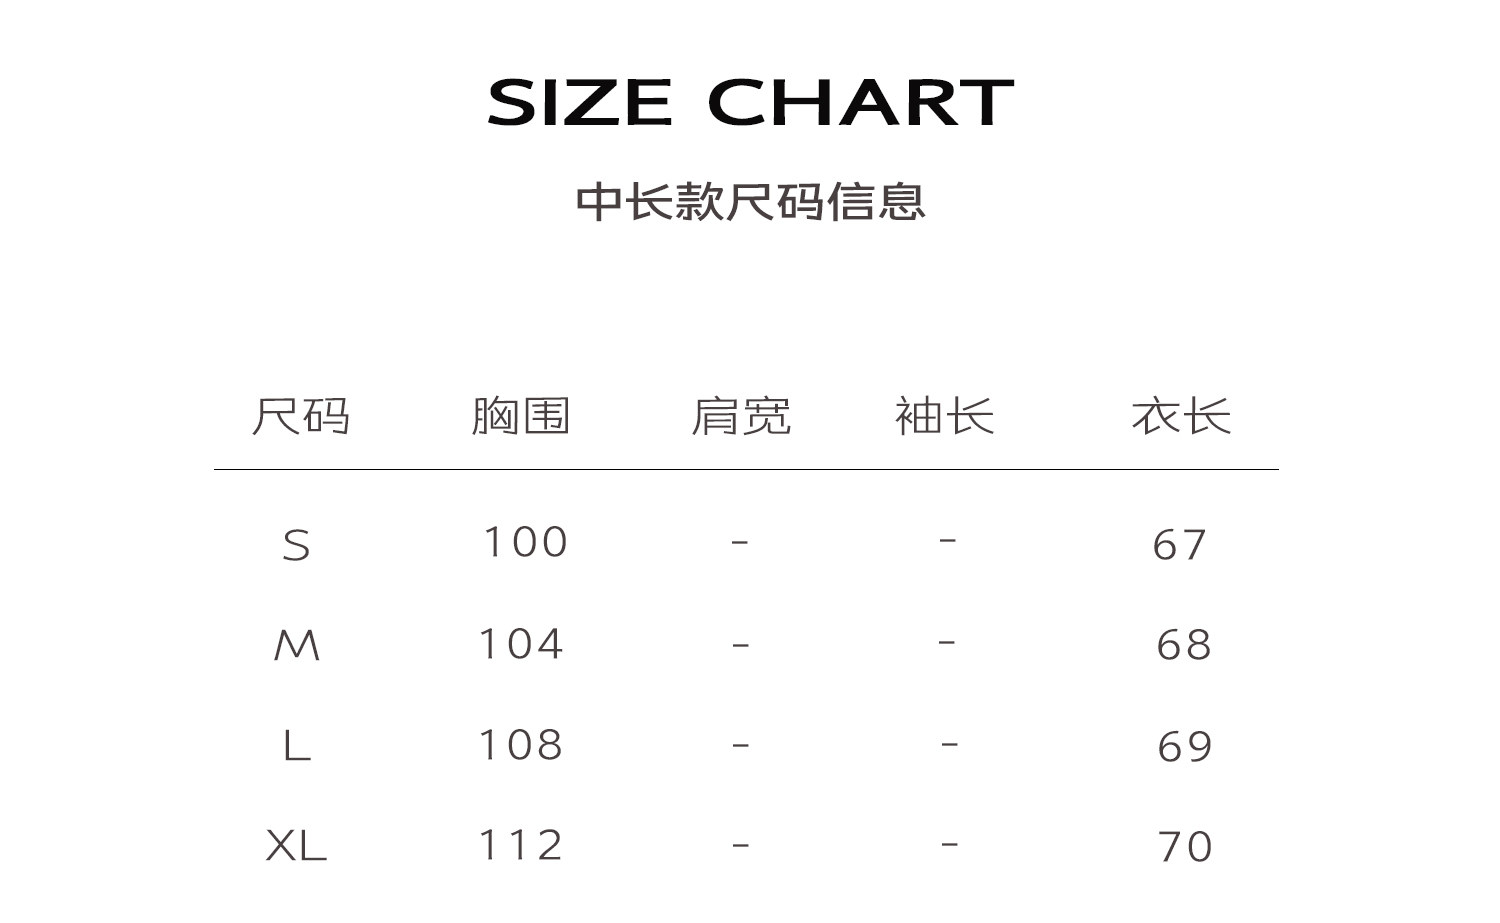The width and height of the screenshot is (1500, 923).
Task: Click chest value 104
Action: click(x=521, y=644)
